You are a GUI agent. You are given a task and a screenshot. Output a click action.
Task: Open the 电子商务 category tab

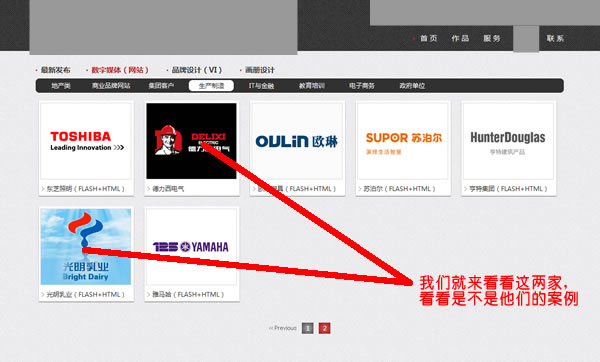(362, 86)
